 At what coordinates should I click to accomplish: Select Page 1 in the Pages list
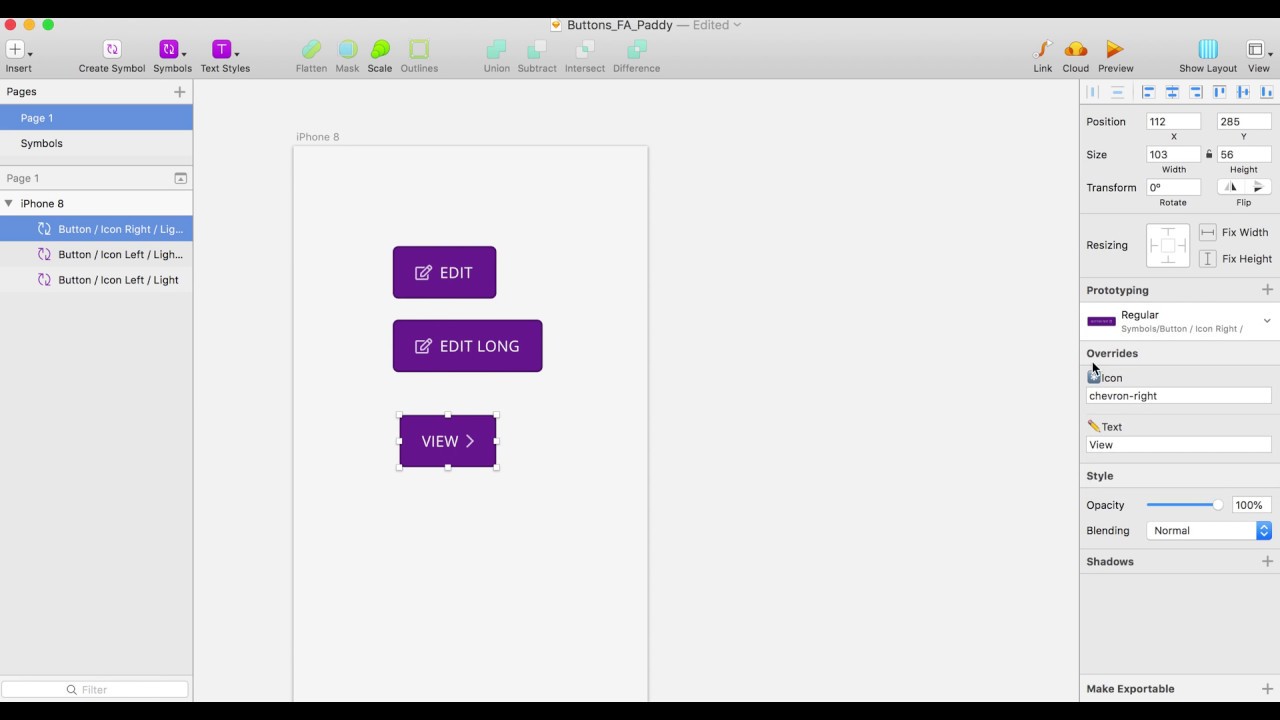[37, 117]
